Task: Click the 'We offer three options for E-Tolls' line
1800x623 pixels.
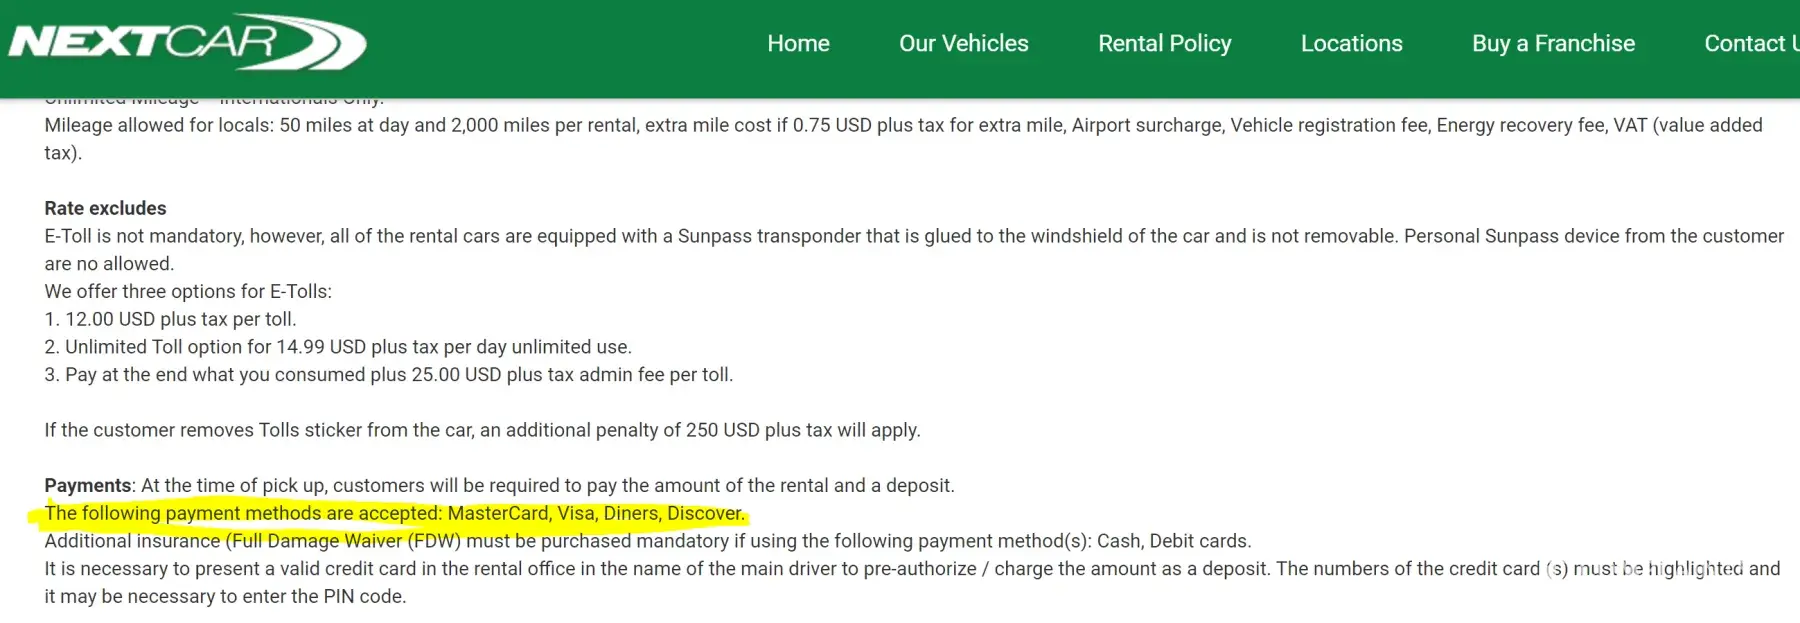Action: click(x=188, y=291)
